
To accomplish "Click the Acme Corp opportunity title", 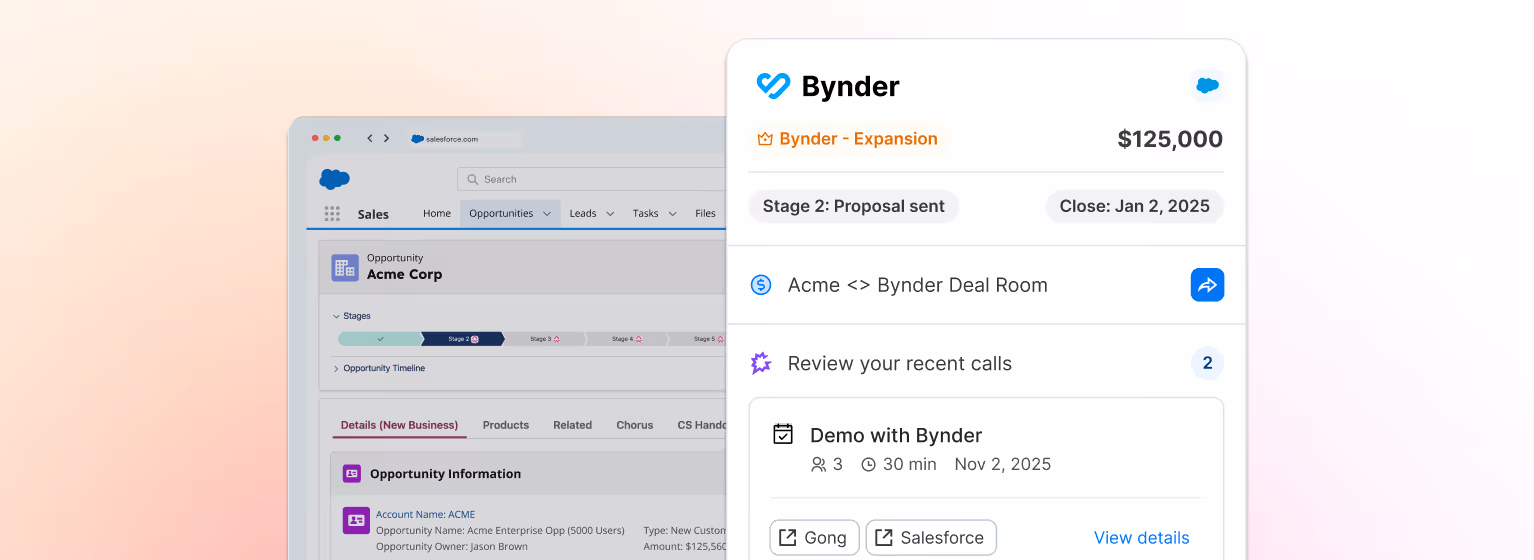I will tap(404, 274).
